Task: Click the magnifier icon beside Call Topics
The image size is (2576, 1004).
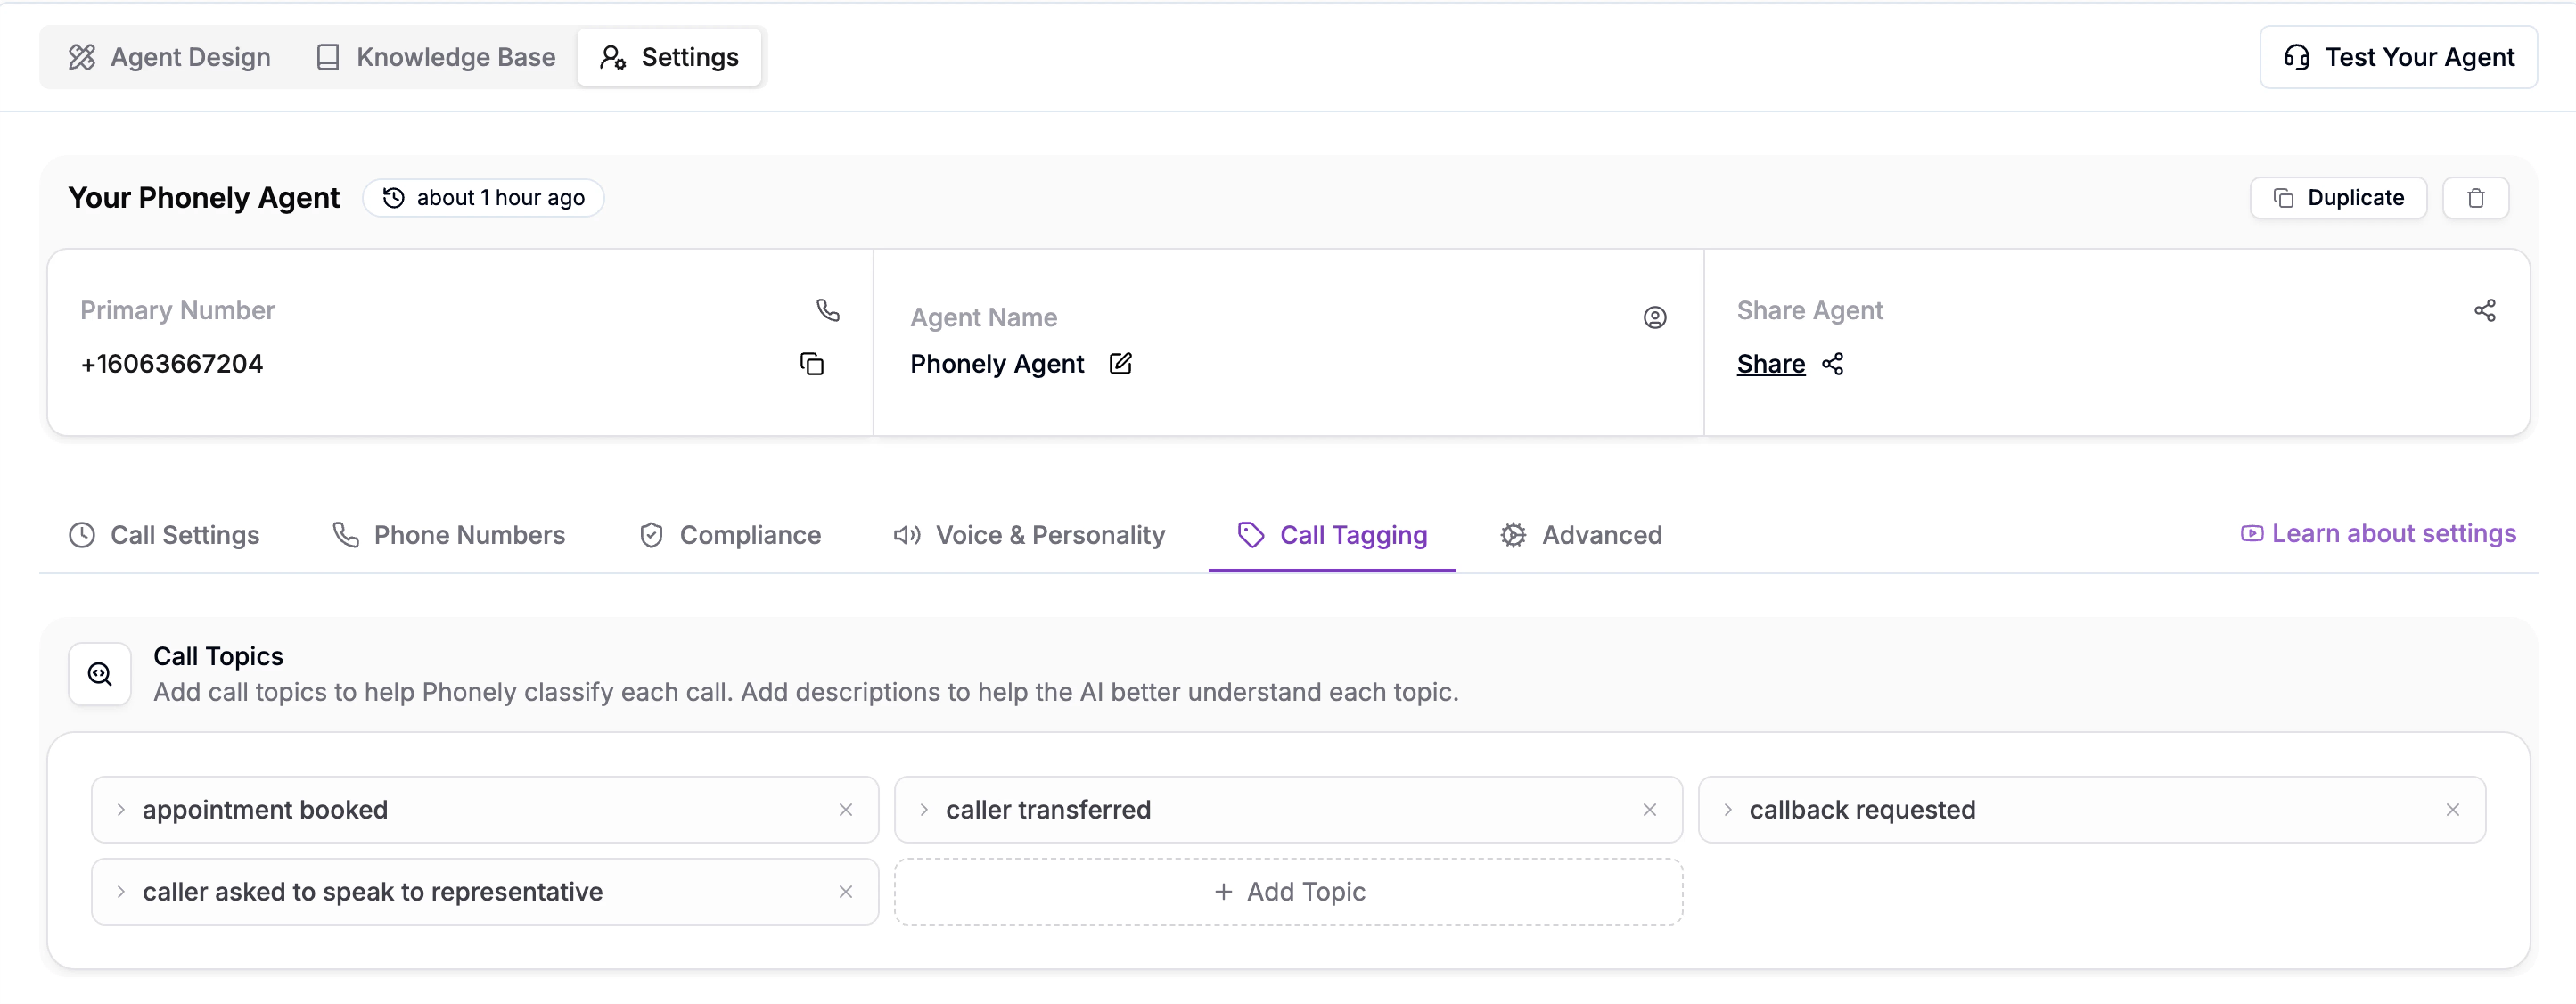Action: (x=99, y=673)
